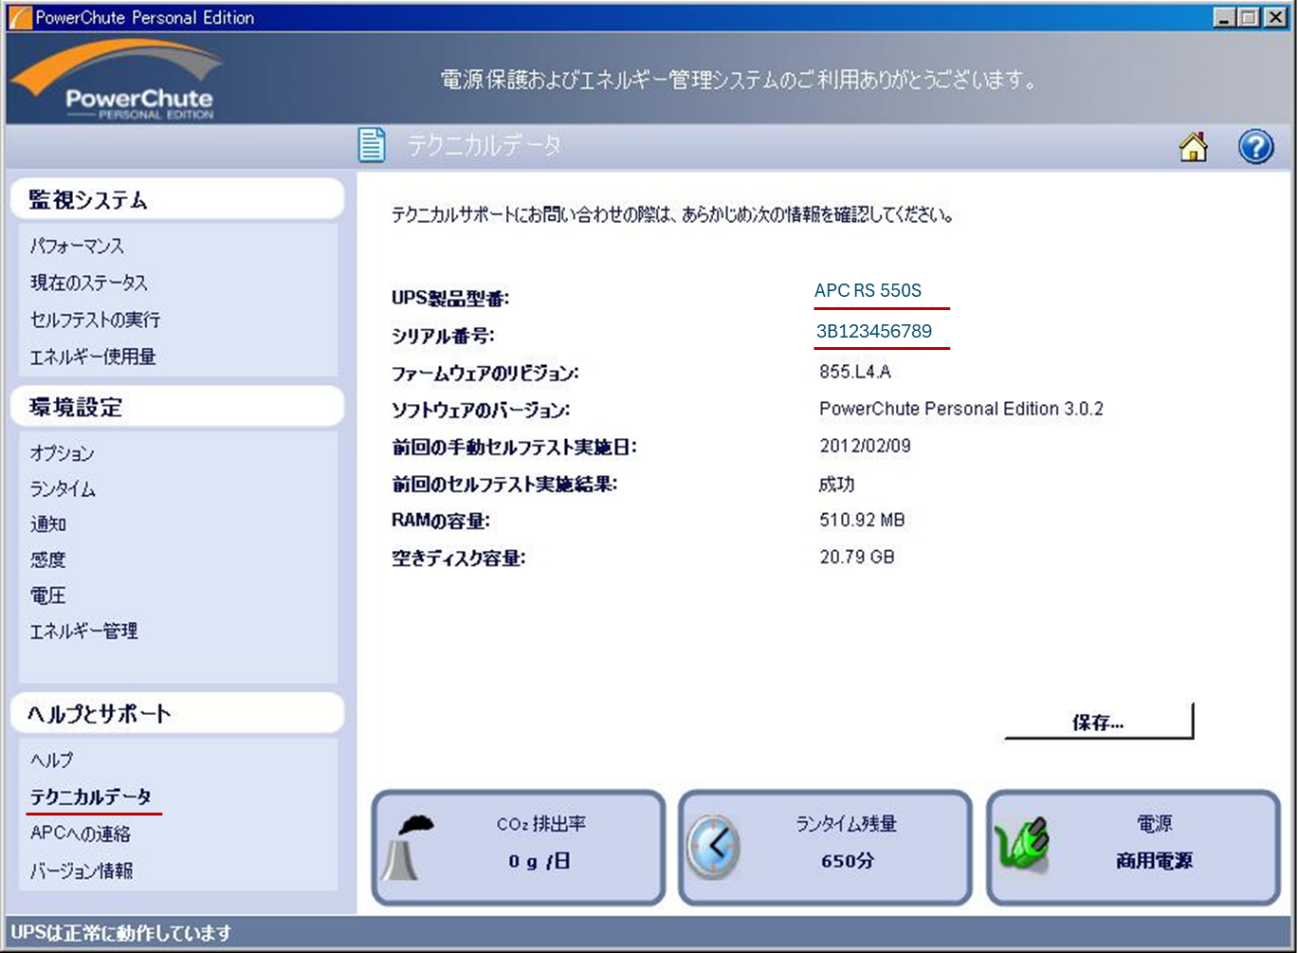Open ヘルプ item under ヘルプとサポート

(51, 760)
